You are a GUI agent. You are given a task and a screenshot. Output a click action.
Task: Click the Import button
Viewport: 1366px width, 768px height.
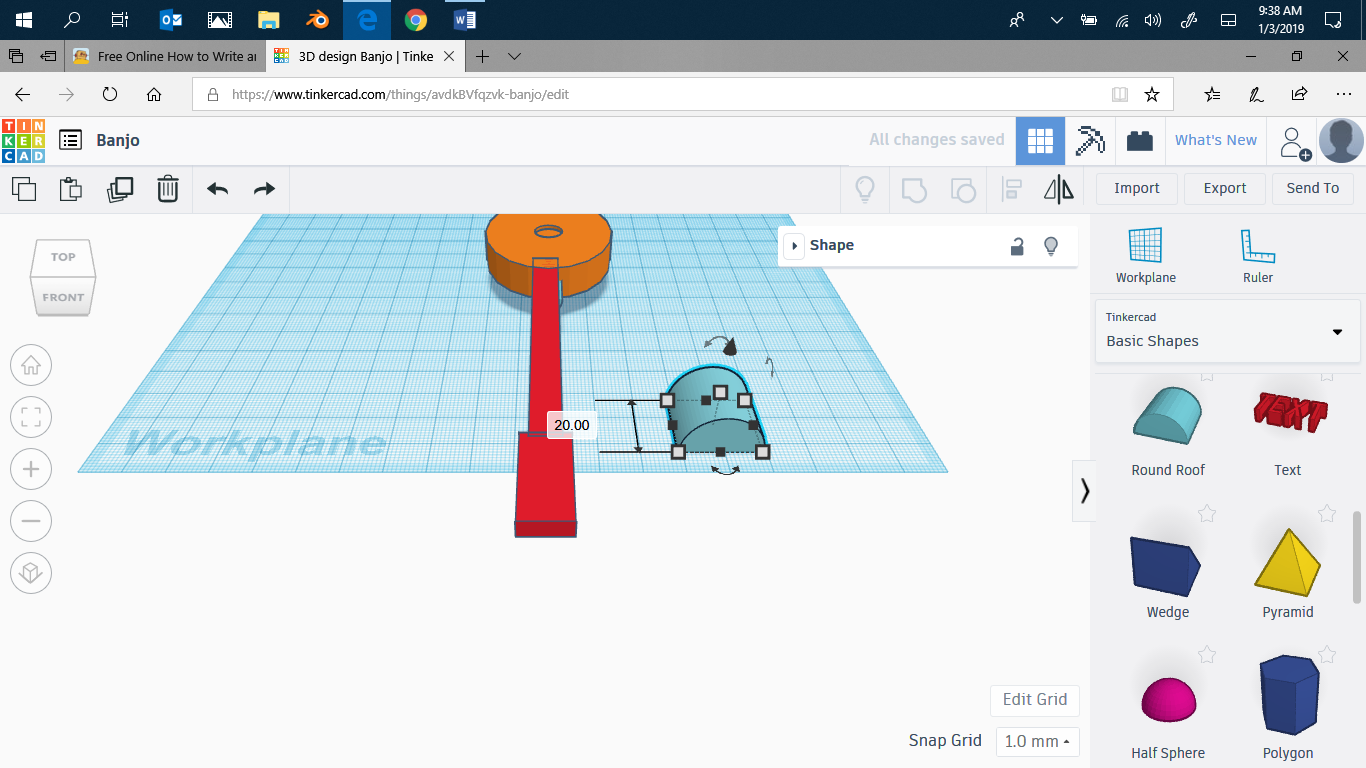point(1137,188)
